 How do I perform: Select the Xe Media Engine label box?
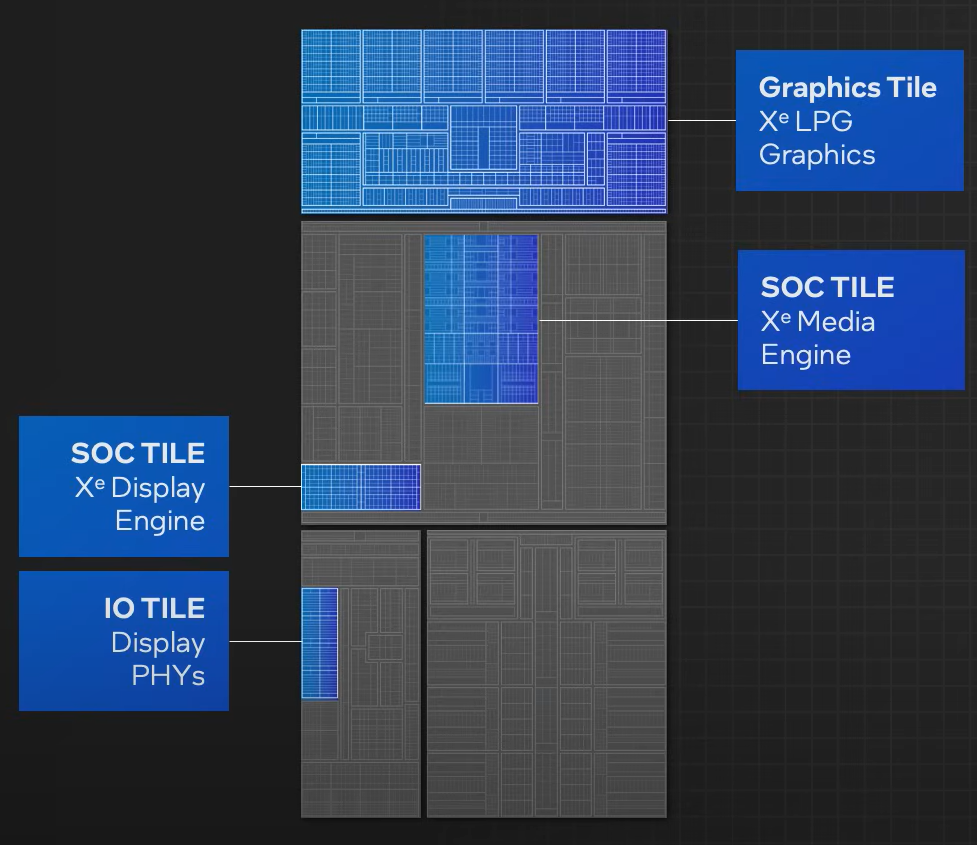pyautogui.click(x=851, y=320)
